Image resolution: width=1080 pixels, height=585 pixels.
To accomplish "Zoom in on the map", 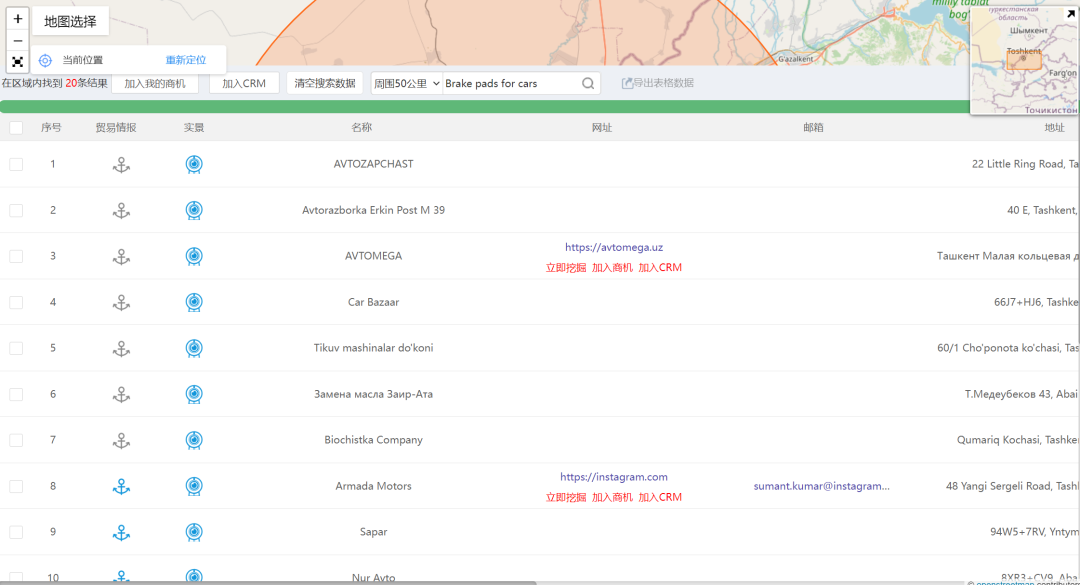I will coord(18,19).
